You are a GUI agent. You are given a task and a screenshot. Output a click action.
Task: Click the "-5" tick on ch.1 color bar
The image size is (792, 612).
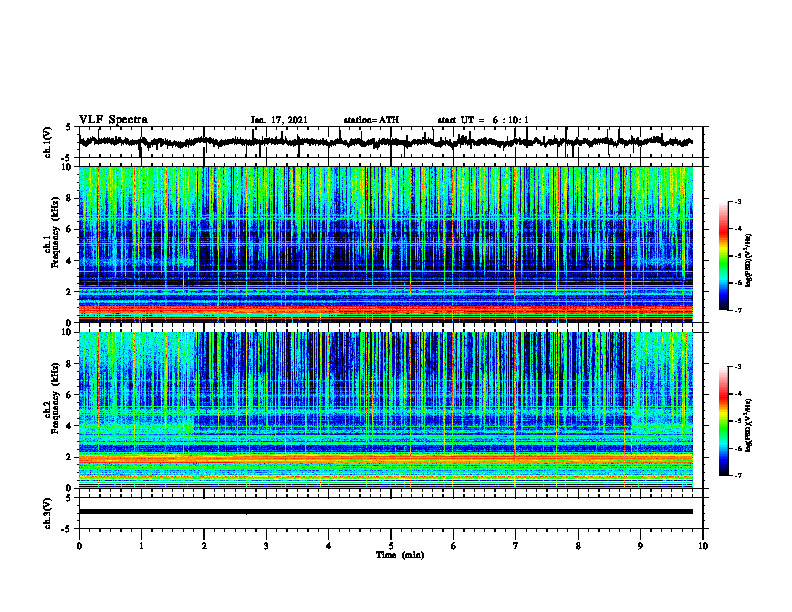click(x=738, y=256)
